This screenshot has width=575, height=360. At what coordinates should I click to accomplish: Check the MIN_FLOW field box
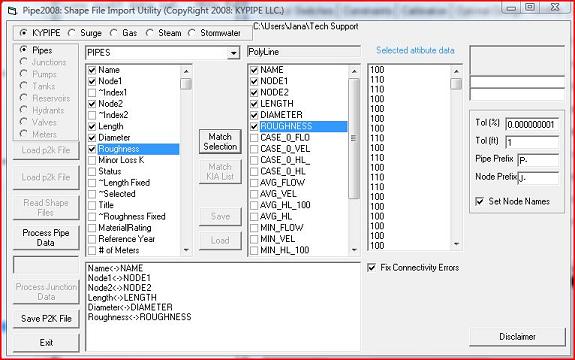tap(254, 228)
